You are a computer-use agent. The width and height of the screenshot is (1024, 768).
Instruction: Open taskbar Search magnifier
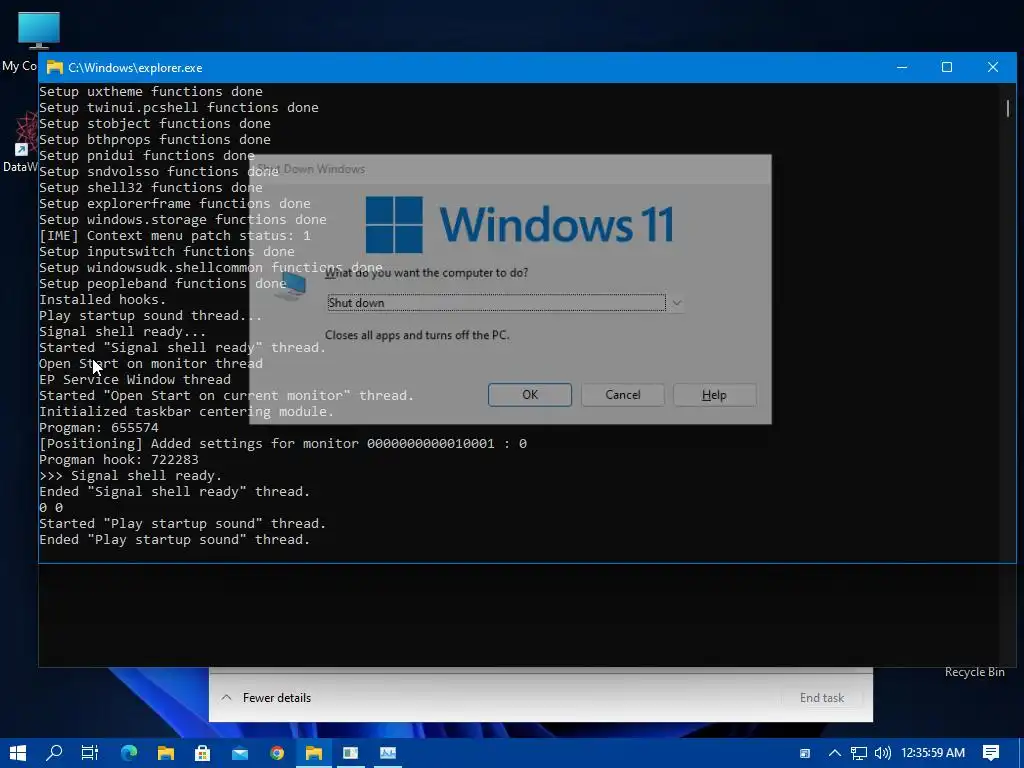click(x=54, y=752)
